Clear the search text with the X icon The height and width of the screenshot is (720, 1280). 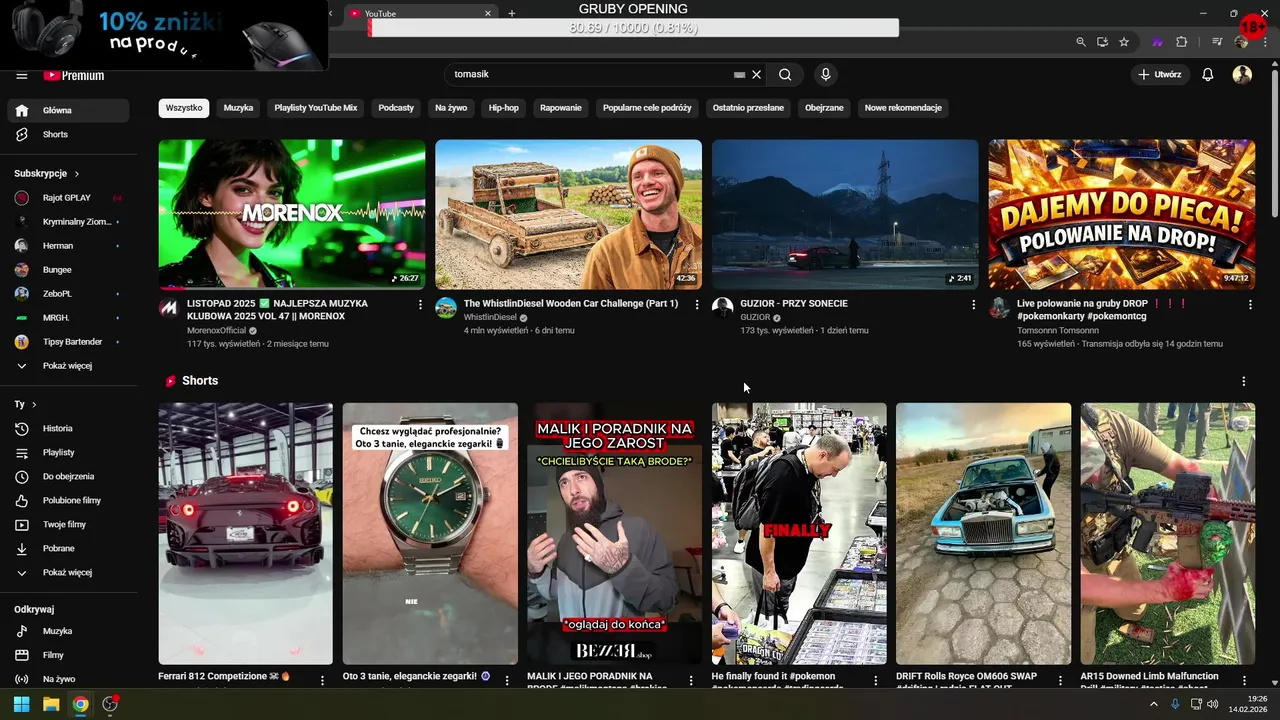click(757, 74)
